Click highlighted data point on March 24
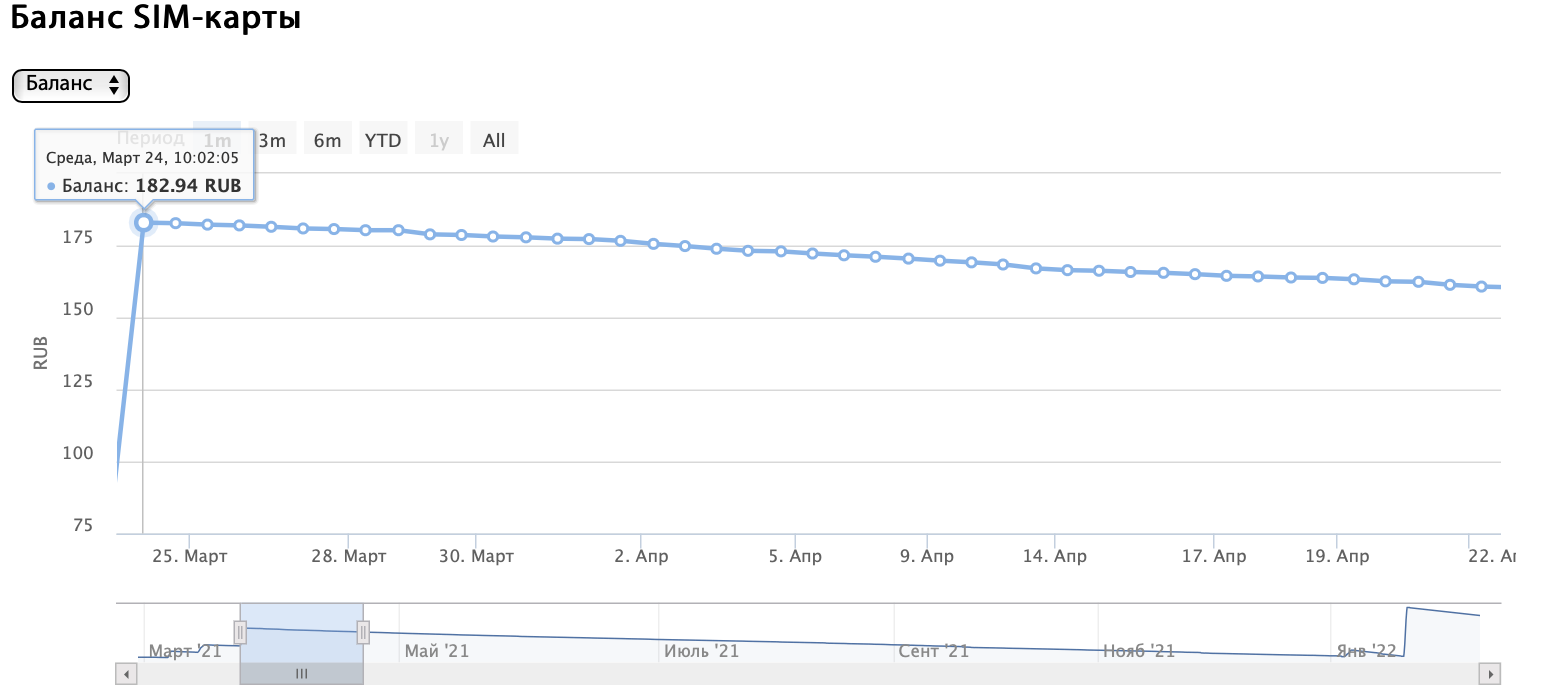 tap(143, 222)
